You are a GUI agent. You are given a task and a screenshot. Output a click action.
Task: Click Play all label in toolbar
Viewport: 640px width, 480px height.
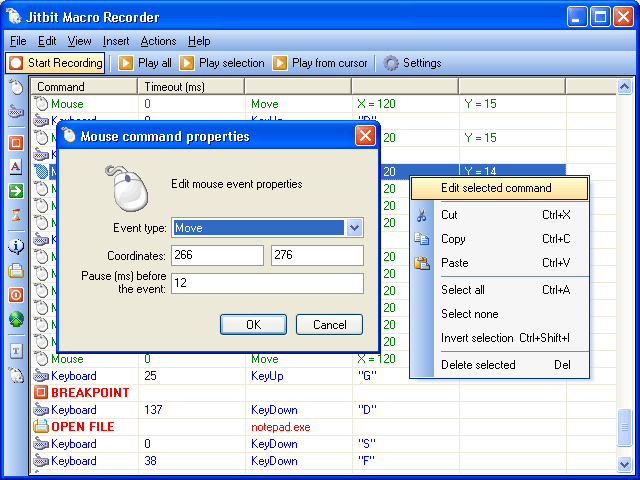(155, 63)
